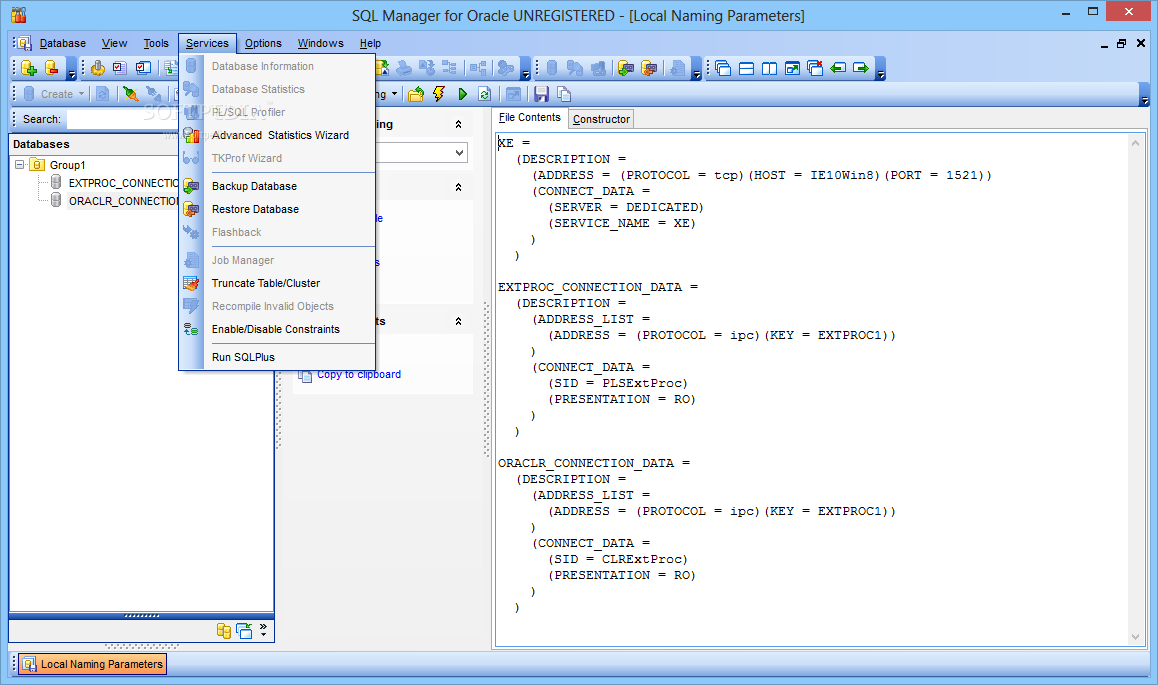Click the yellow database icon at the bottom of the Databases panel
The height and width of the screenshot is (685, 1158).
pyautogui.click(x=224, y=630)
